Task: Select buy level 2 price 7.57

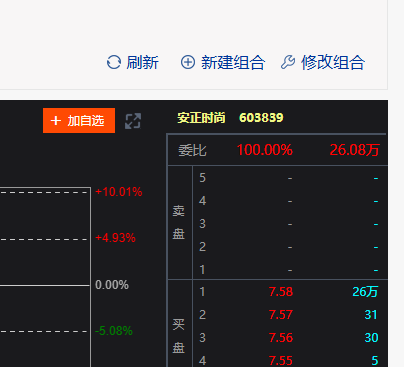Action: [281, 315]
